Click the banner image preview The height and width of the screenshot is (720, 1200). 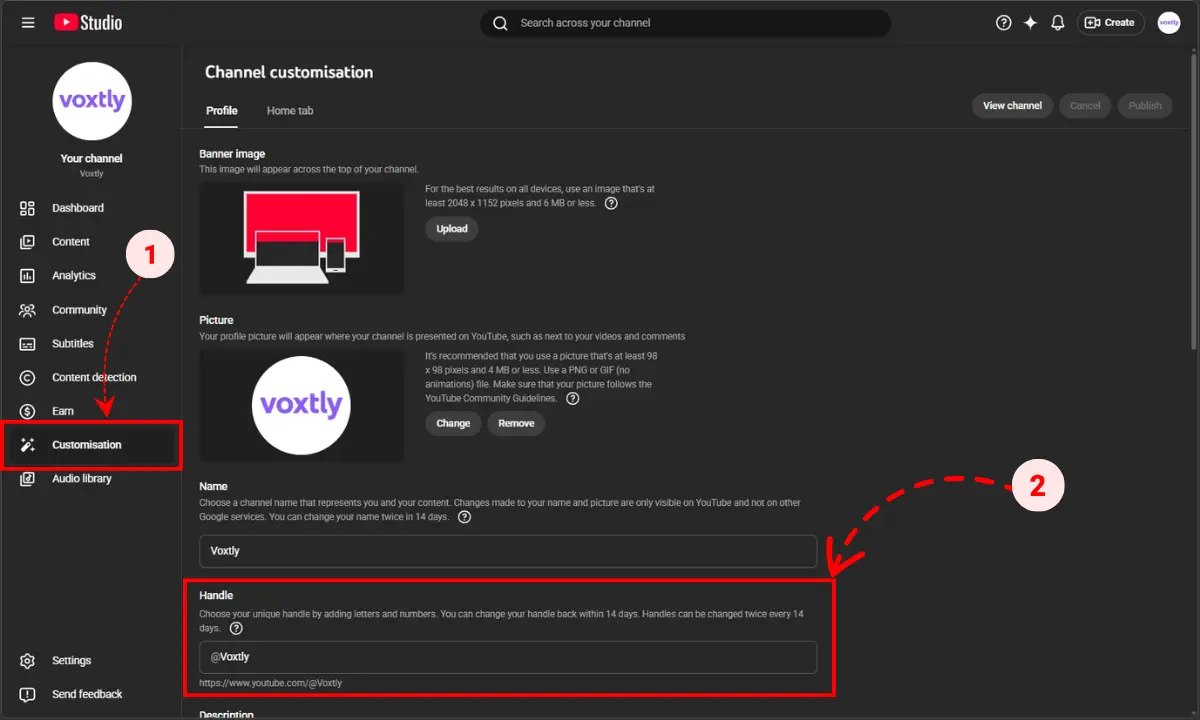tap(302, 239)
